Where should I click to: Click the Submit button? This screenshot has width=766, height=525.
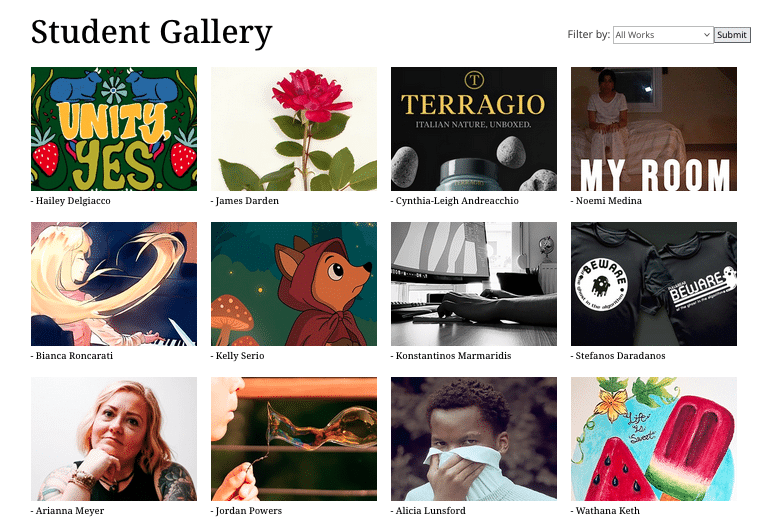(732, 35)
